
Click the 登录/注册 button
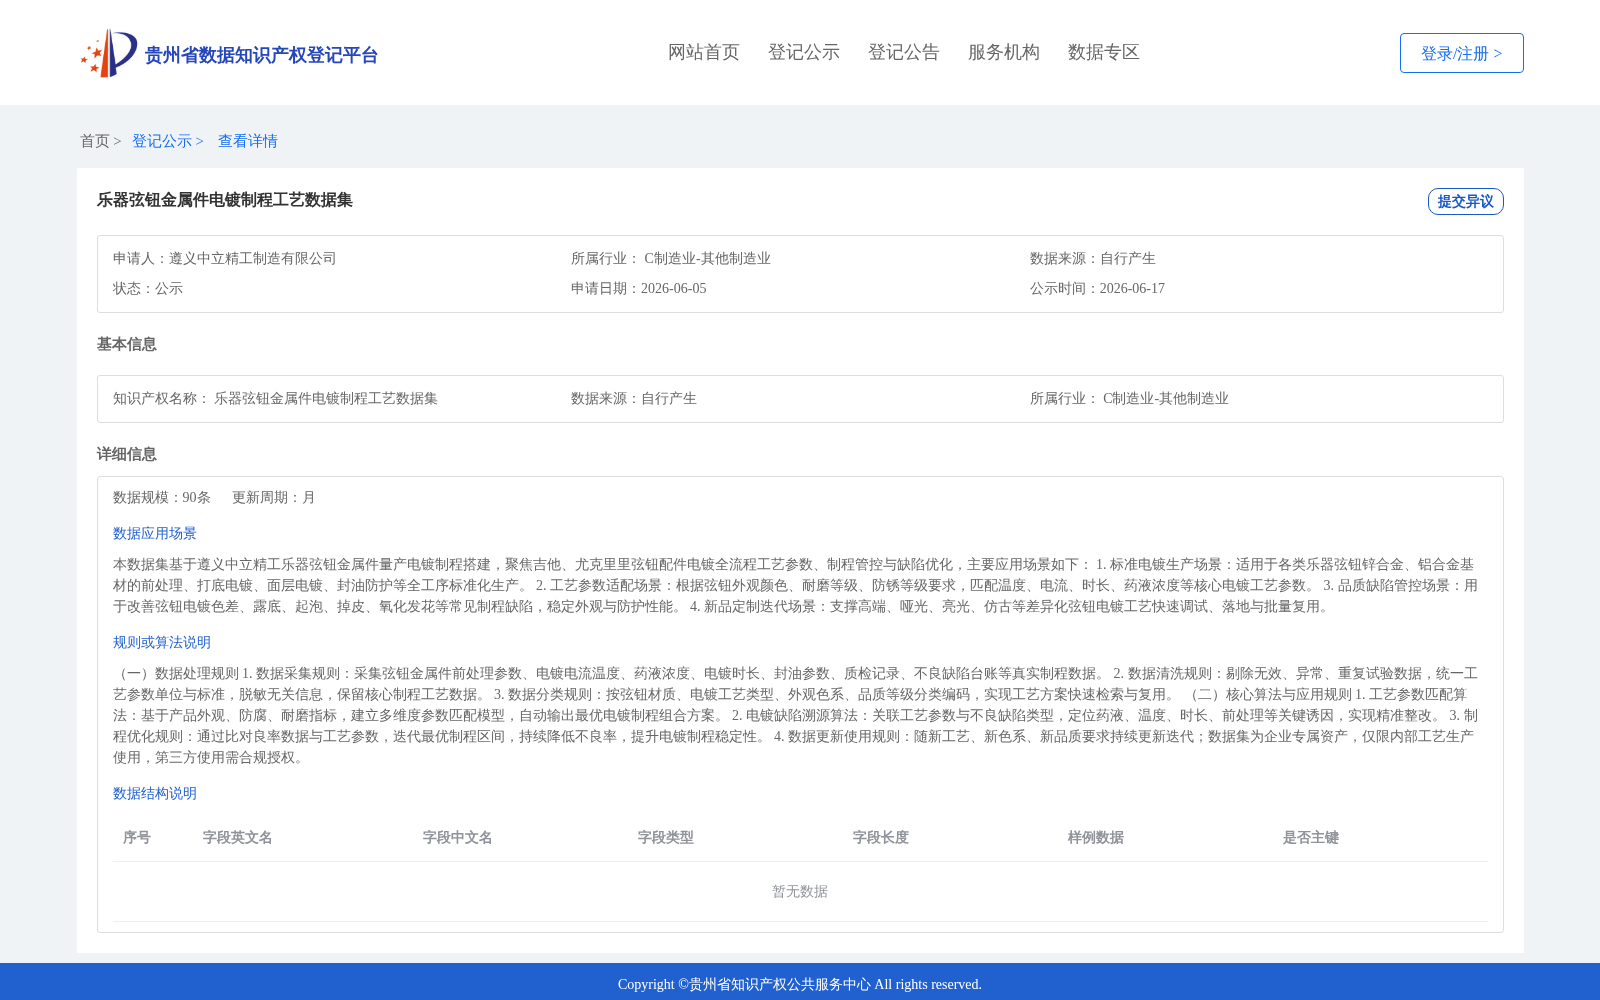click(1462, 53)
